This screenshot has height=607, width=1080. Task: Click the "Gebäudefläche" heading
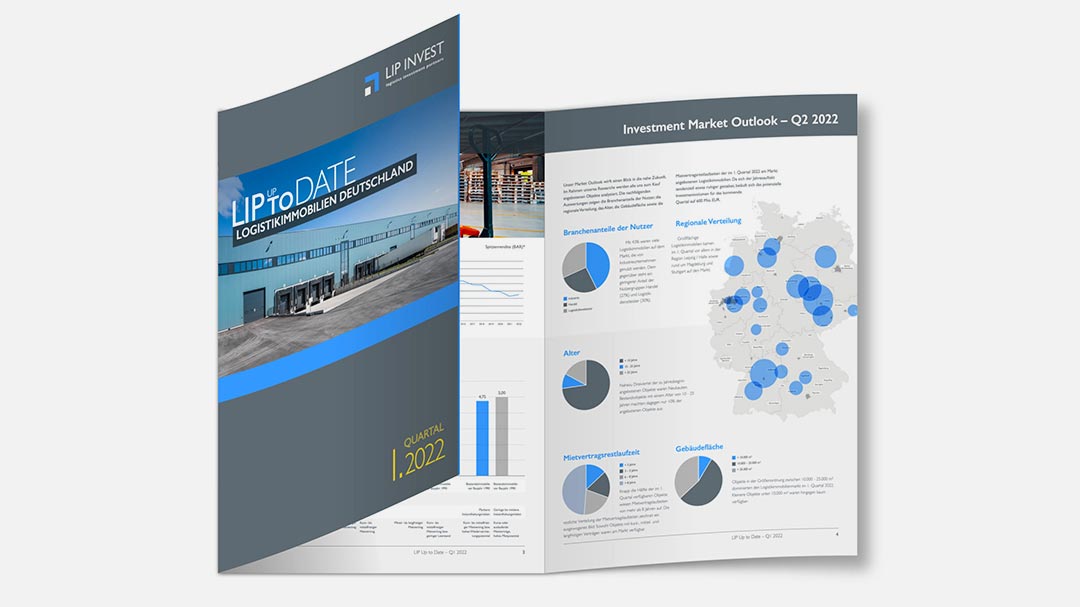pyautogui.click(x=699, y=448)
